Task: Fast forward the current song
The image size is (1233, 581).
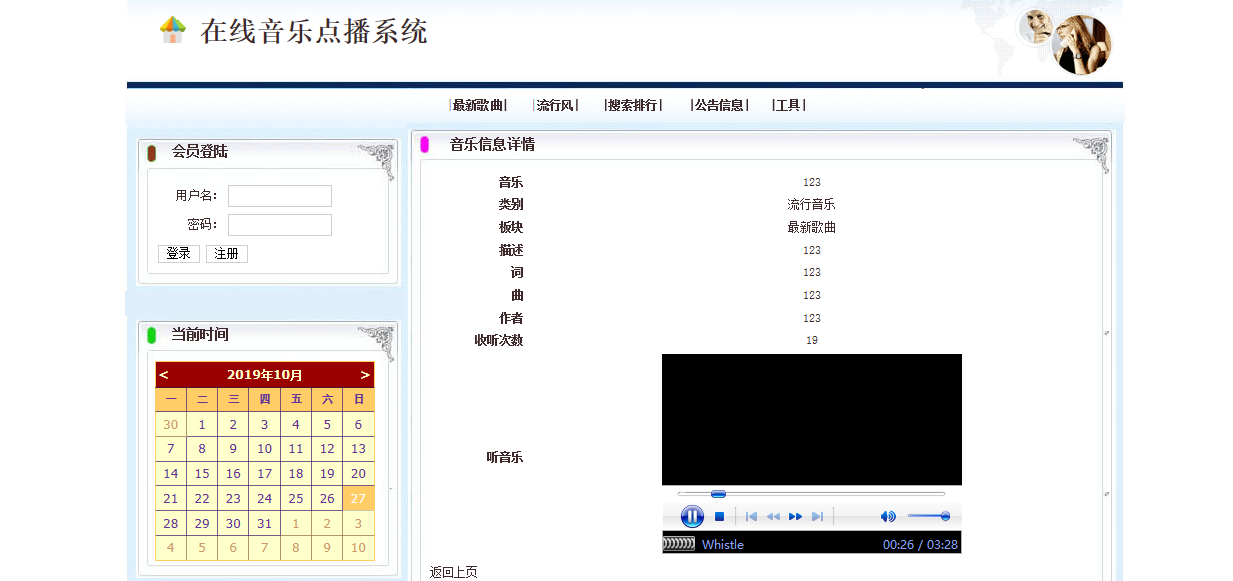Action: click(796, 516)
